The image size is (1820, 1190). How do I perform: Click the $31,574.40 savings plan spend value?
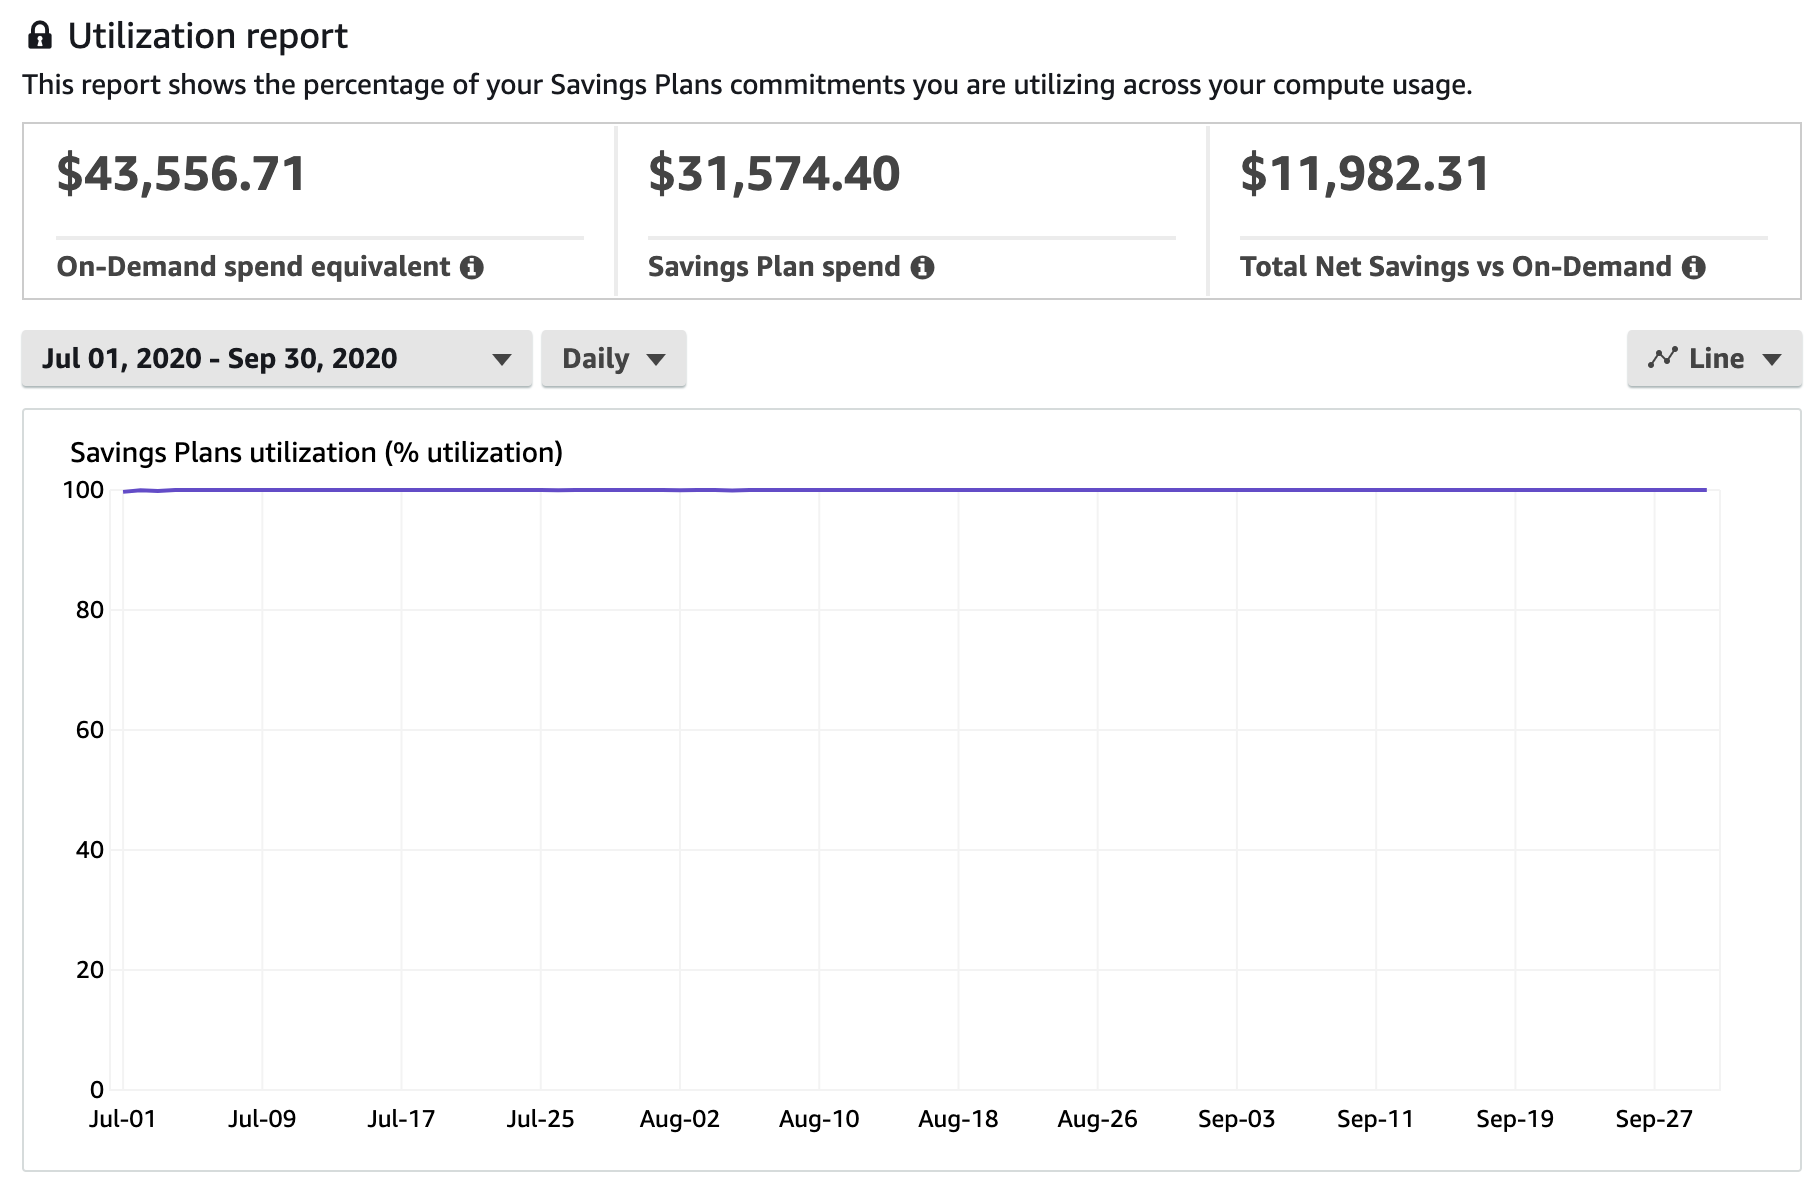tap(774, 174)
